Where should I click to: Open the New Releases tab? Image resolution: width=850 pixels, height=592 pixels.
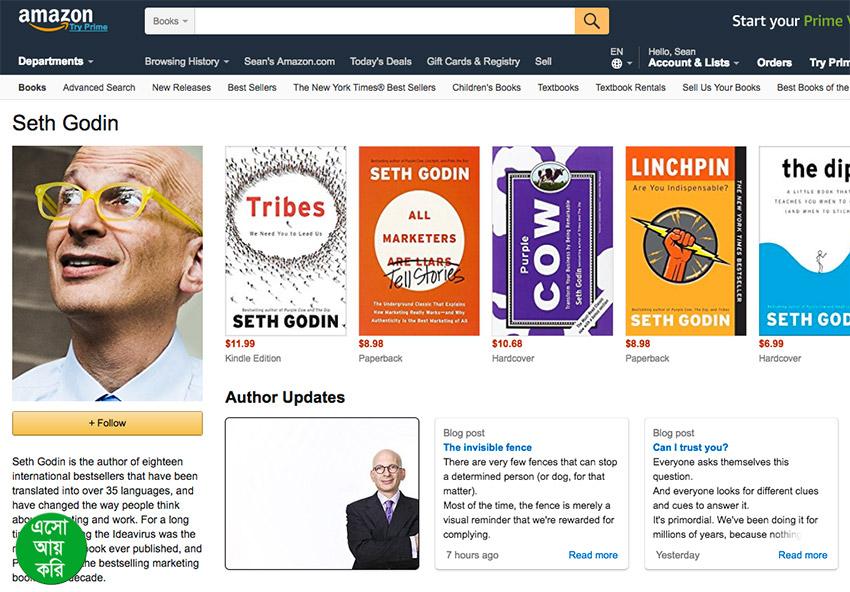[x=181, y=87]
